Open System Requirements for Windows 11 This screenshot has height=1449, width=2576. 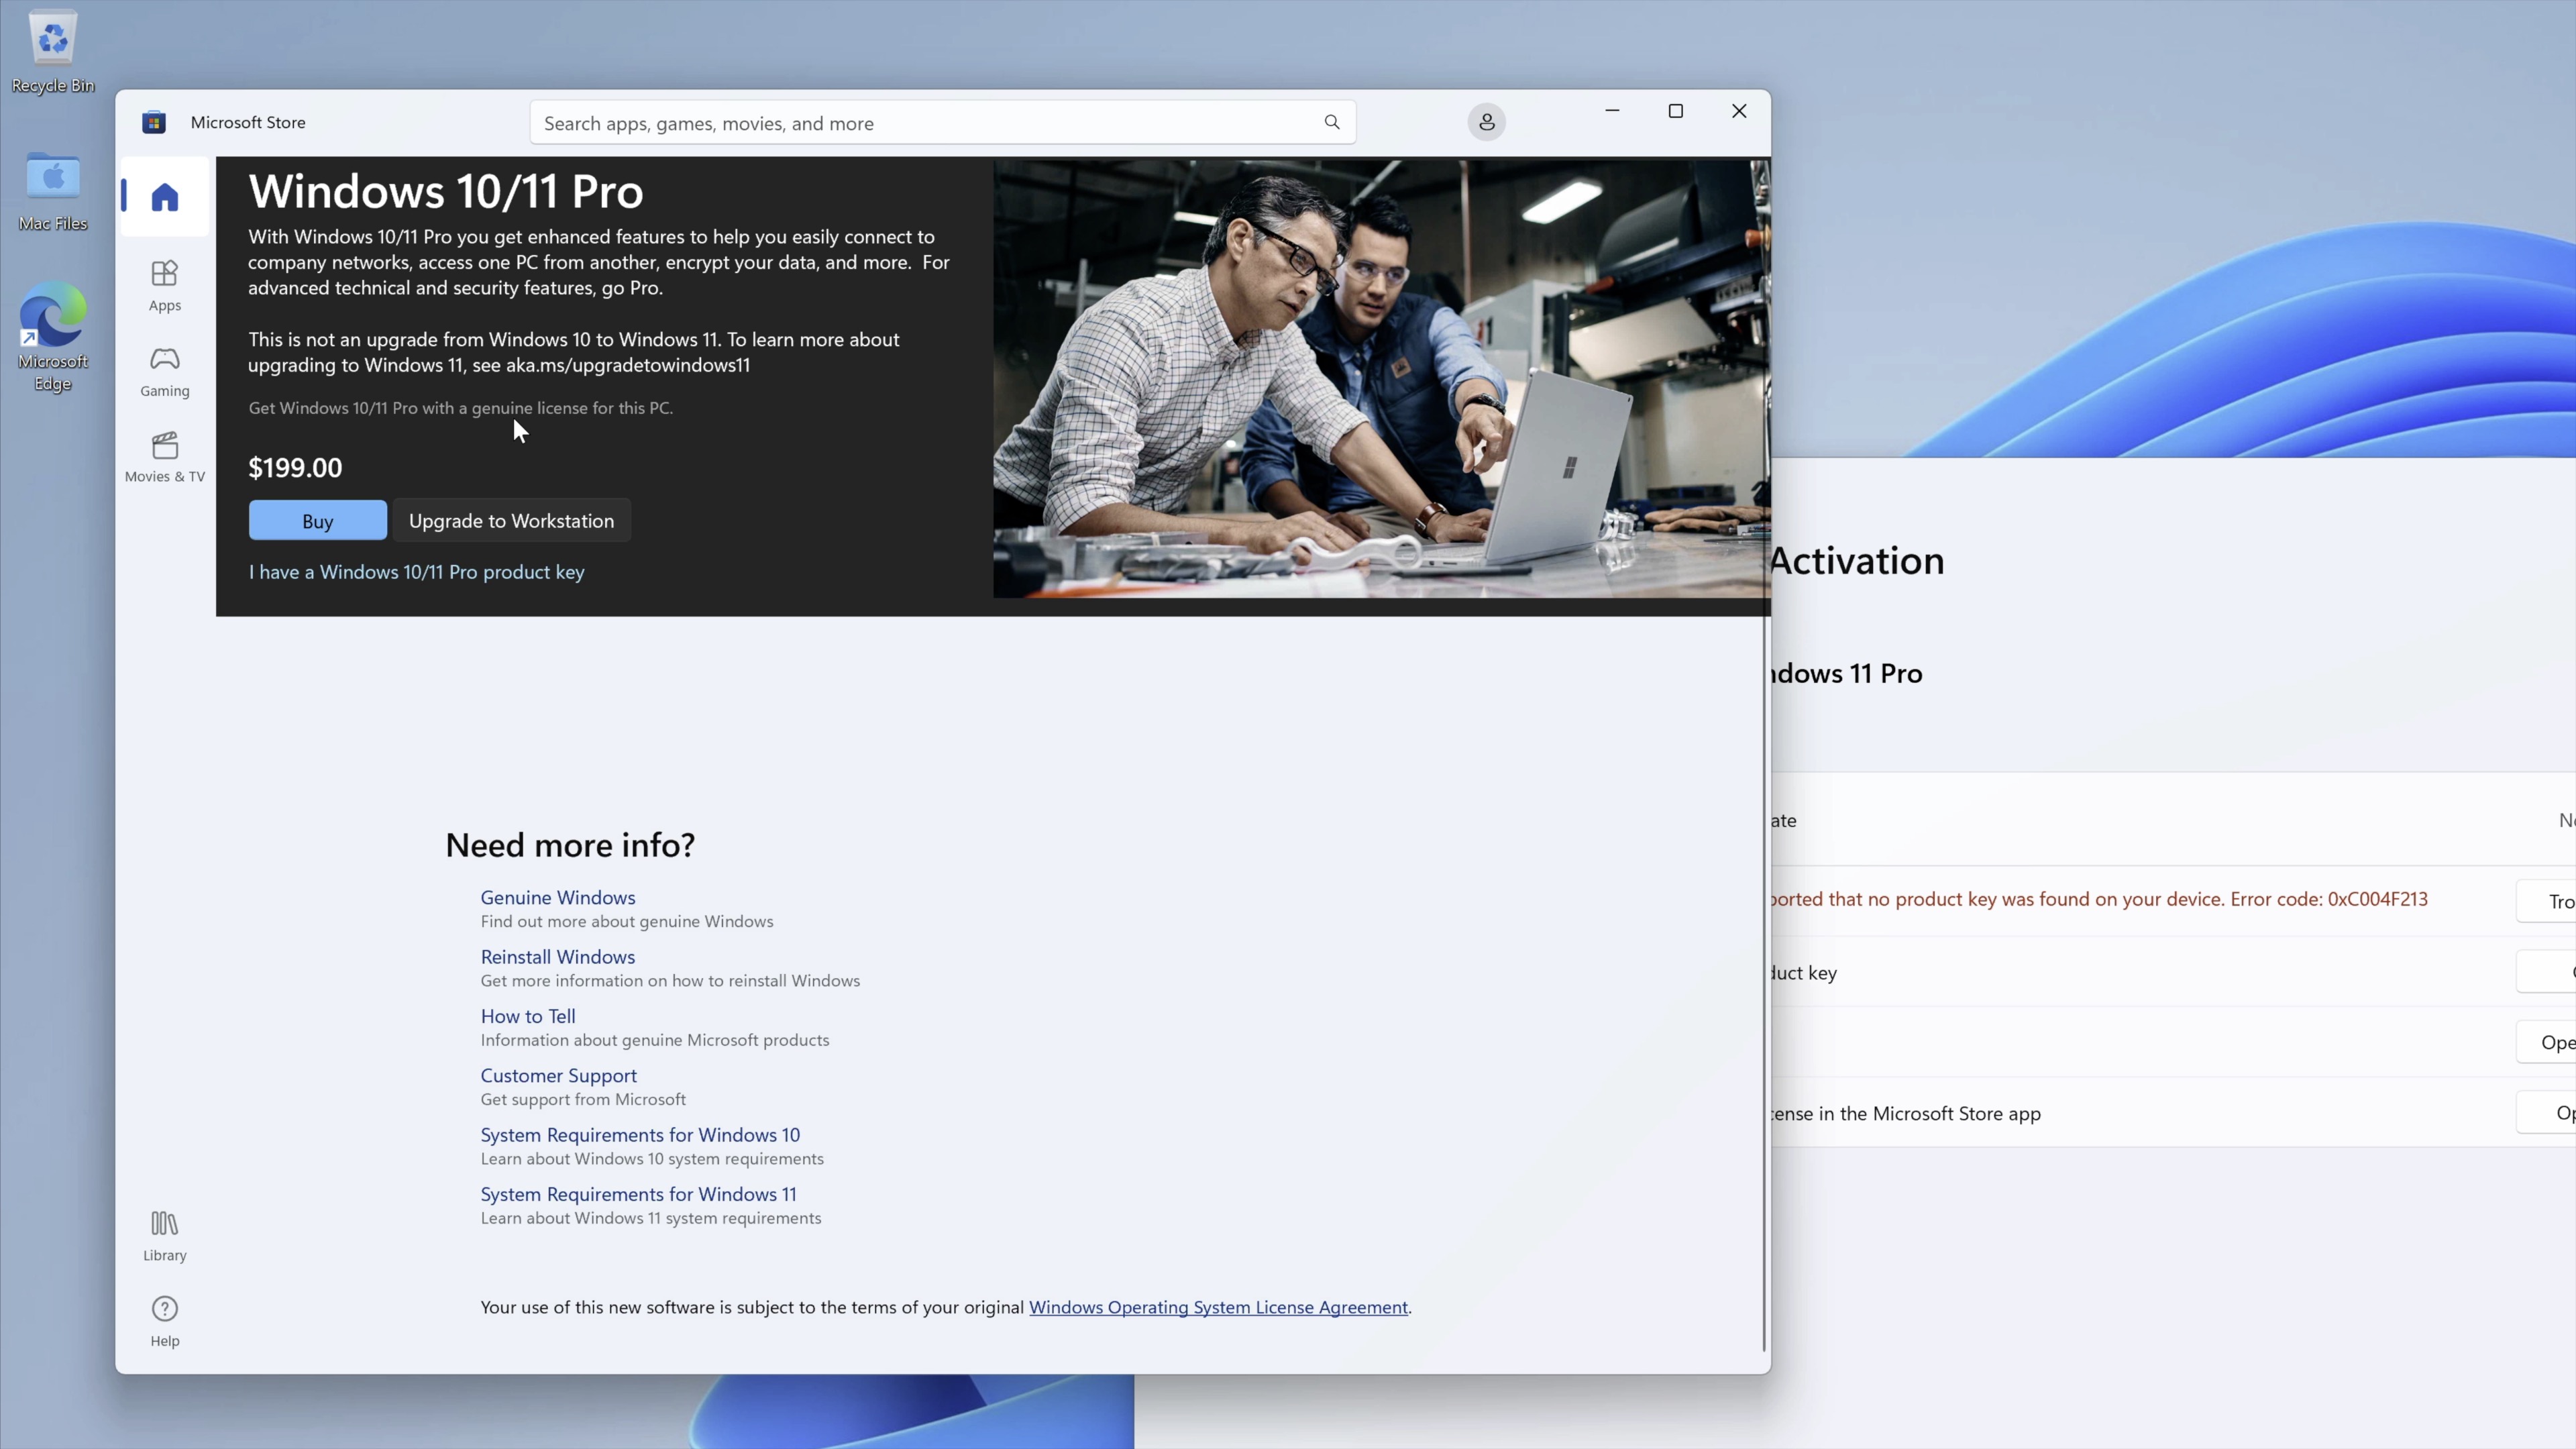[x=638, y=1194]
